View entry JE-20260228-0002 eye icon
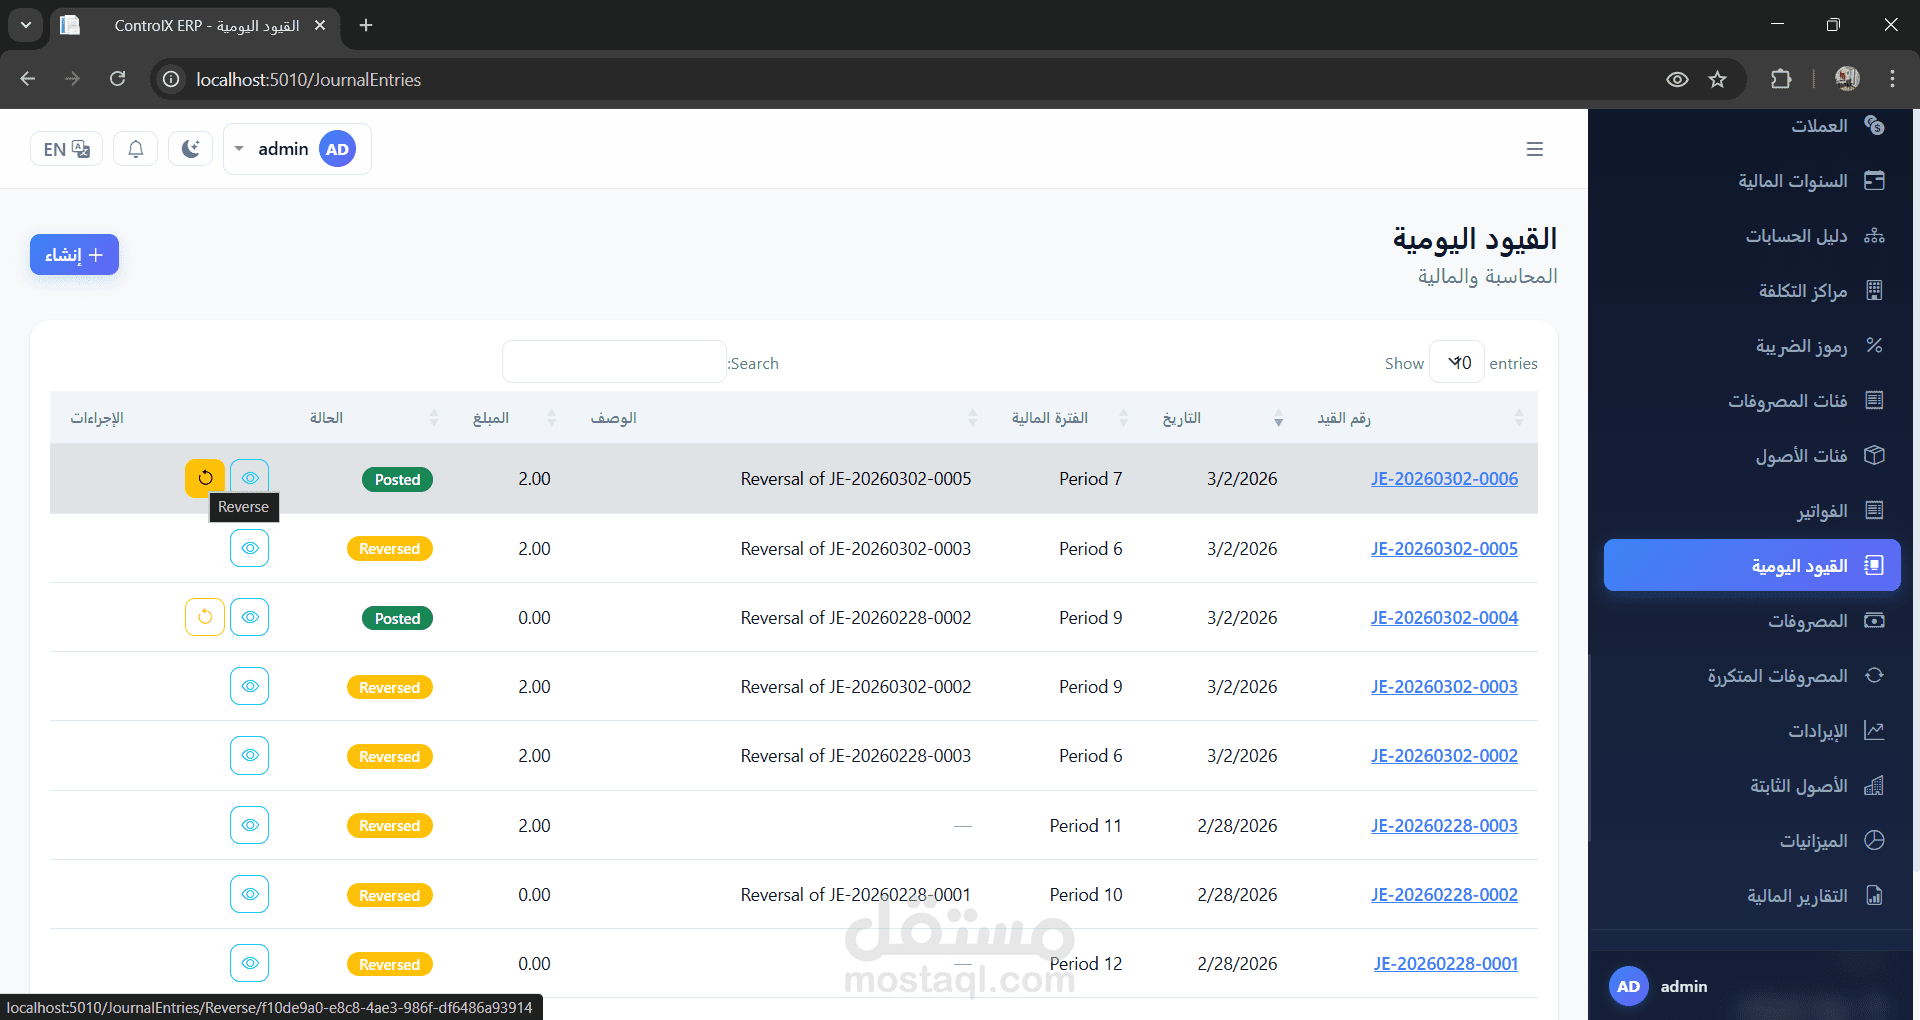 coord(250,894)
